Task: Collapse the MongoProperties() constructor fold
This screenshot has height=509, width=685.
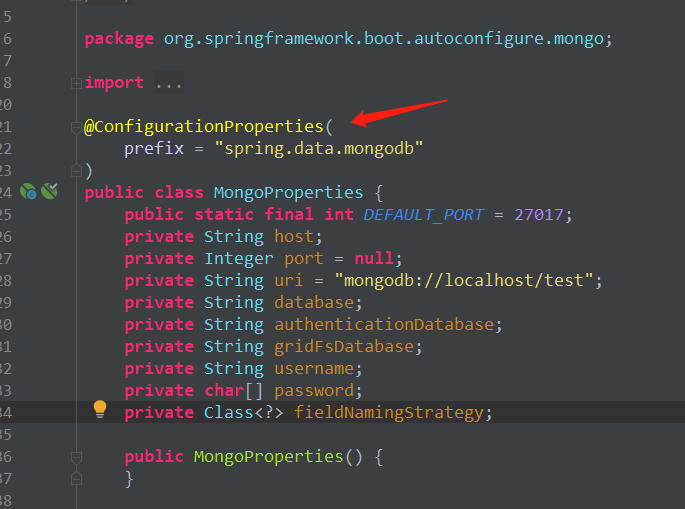Action: [76, 457]
